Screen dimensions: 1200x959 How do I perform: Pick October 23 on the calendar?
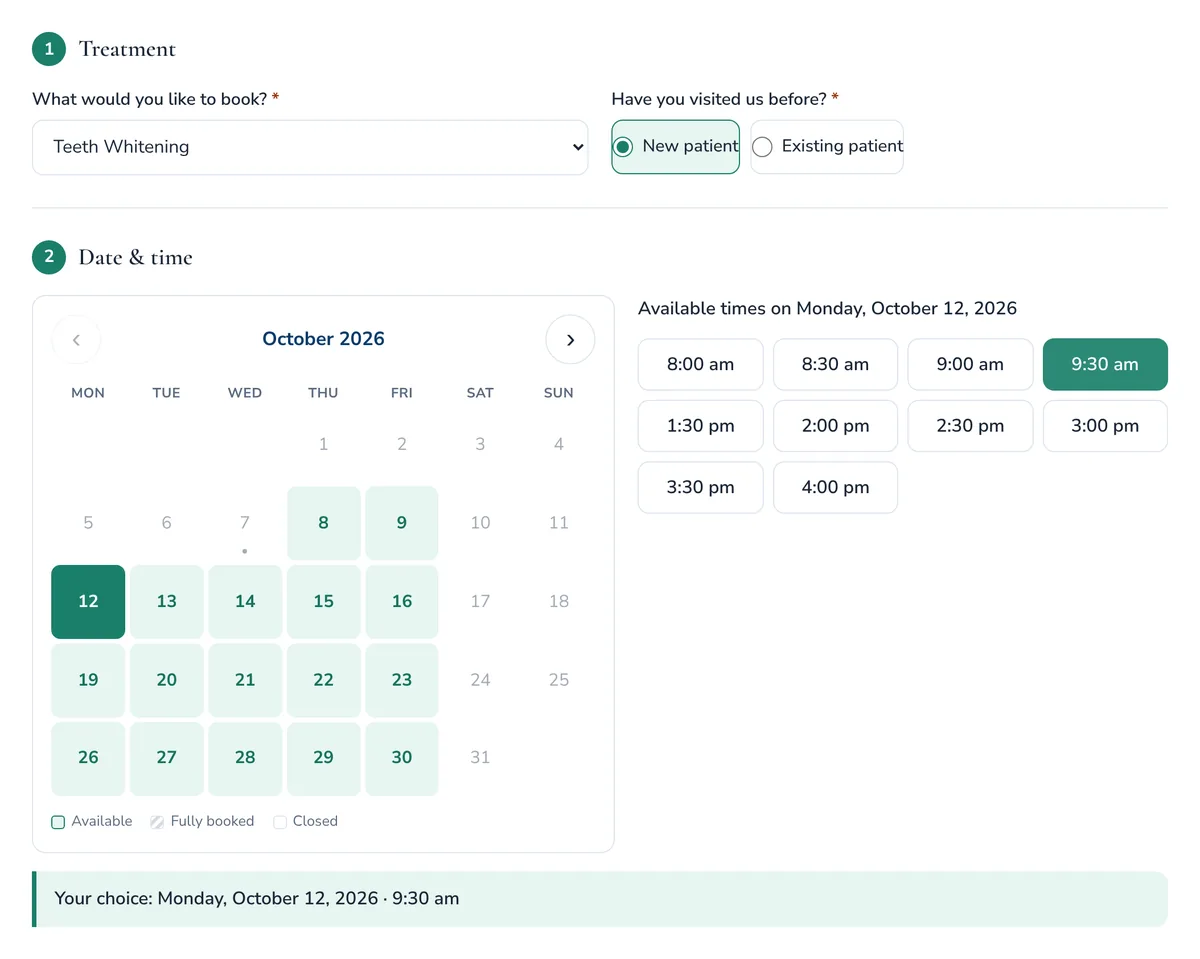(x=402, y=680)
